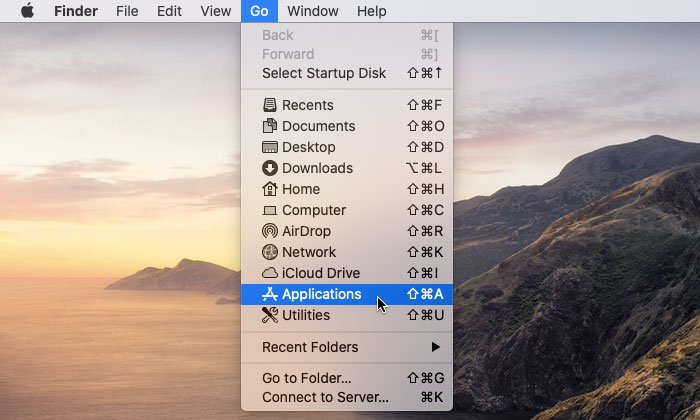
Task: Select the AirDrop text label
Action: coord(306,231)
